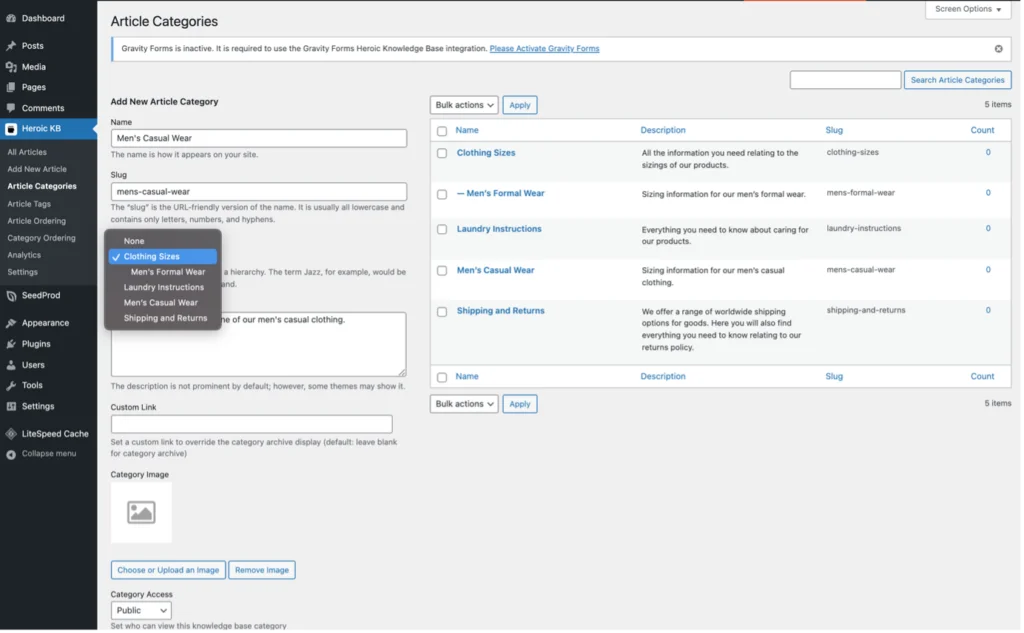The height and width of the screenshot is (633, 1024).
Task: Open the top Bulk actions dropdown
Action: (464, 105)
